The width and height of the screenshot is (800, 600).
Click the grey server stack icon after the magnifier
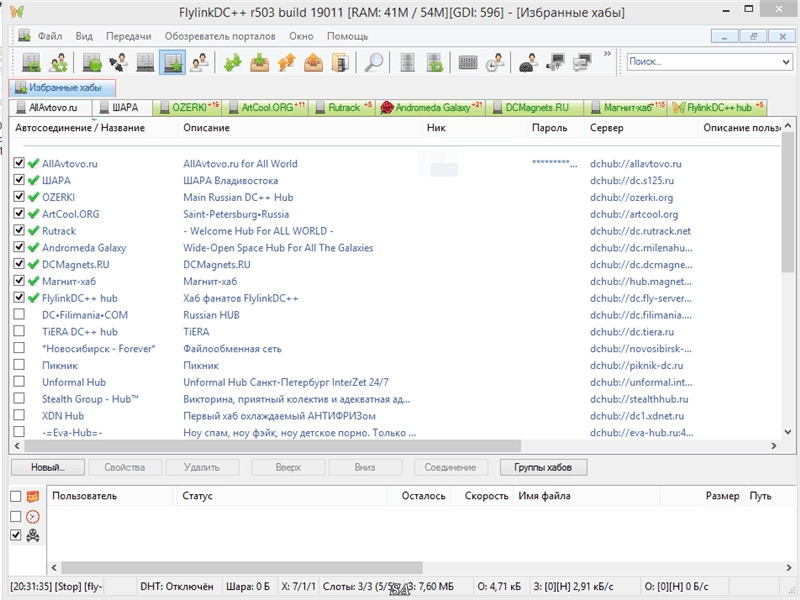(407, 62)
